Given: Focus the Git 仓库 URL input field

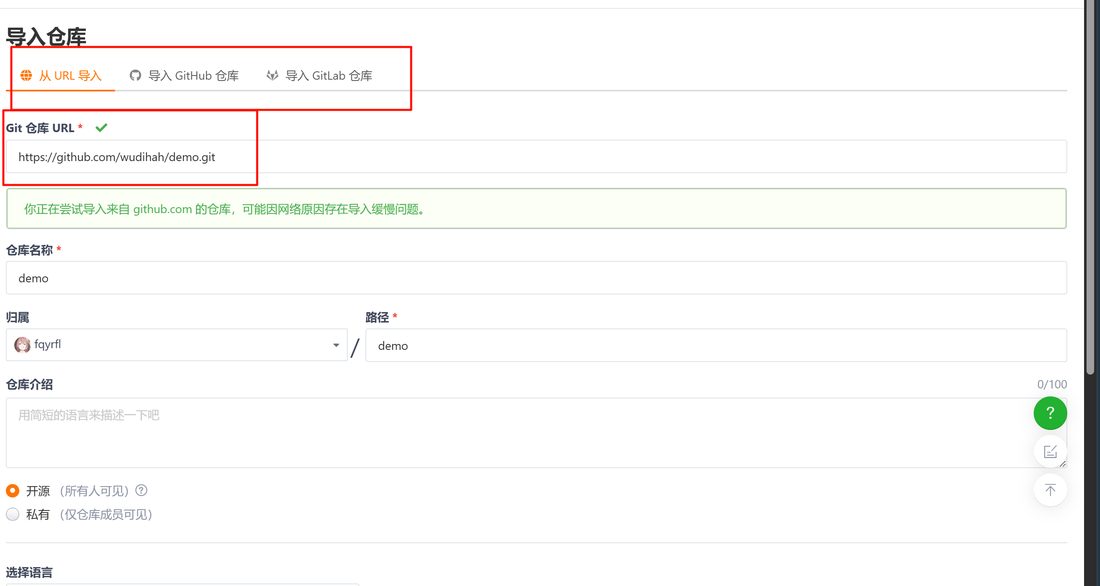Looking at the screenshot, I should point(537,157).
